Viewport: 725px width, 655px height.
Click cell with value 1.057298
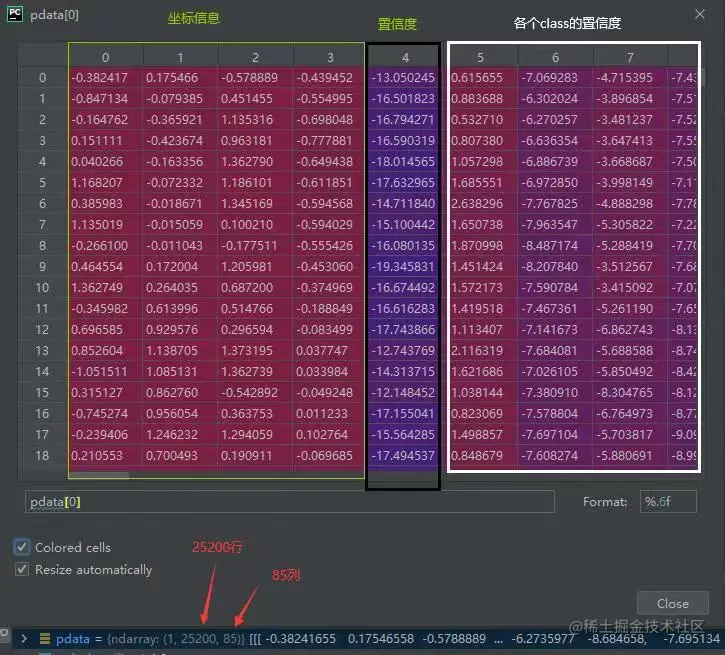coord(483,161)
